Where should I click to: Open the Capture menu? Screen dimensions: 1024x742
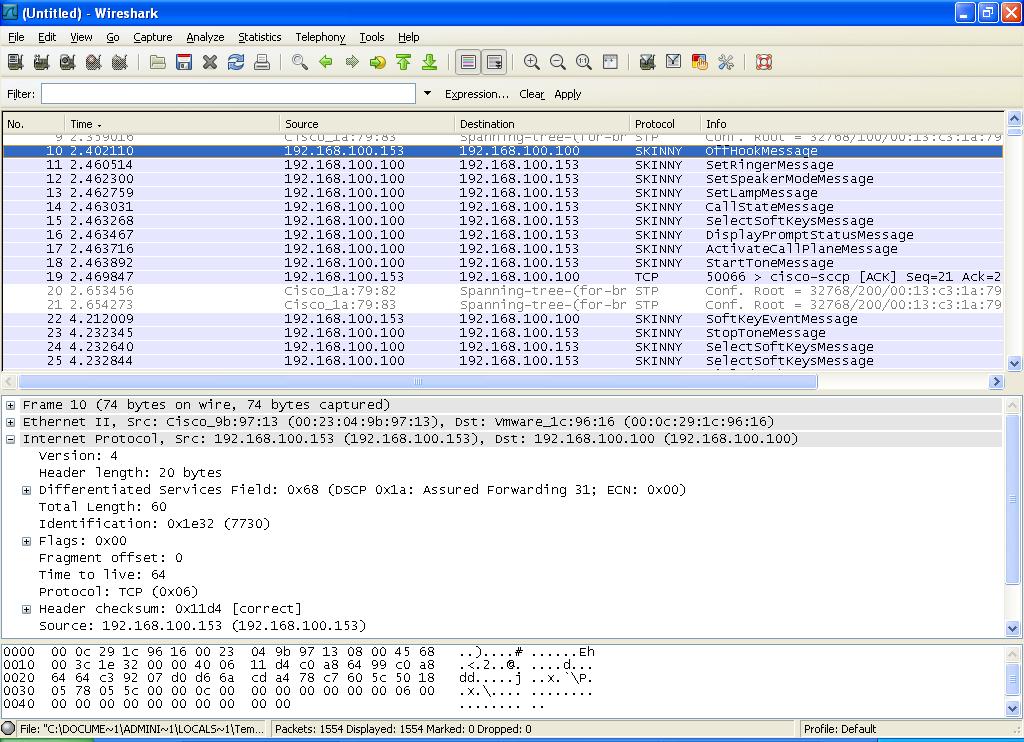153,37
